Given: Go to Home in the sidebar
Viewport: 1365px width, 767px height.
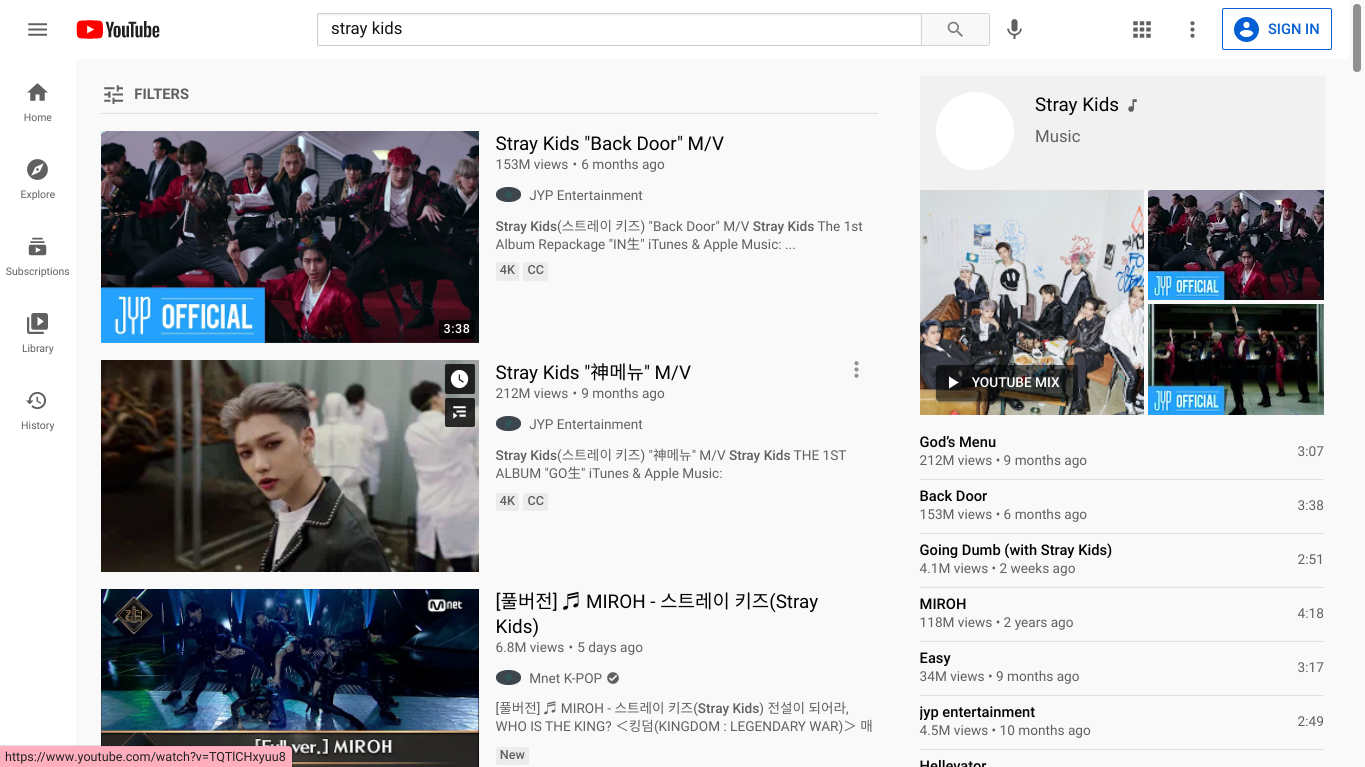Looking at the screenshot, I should (x=38, y=102).
